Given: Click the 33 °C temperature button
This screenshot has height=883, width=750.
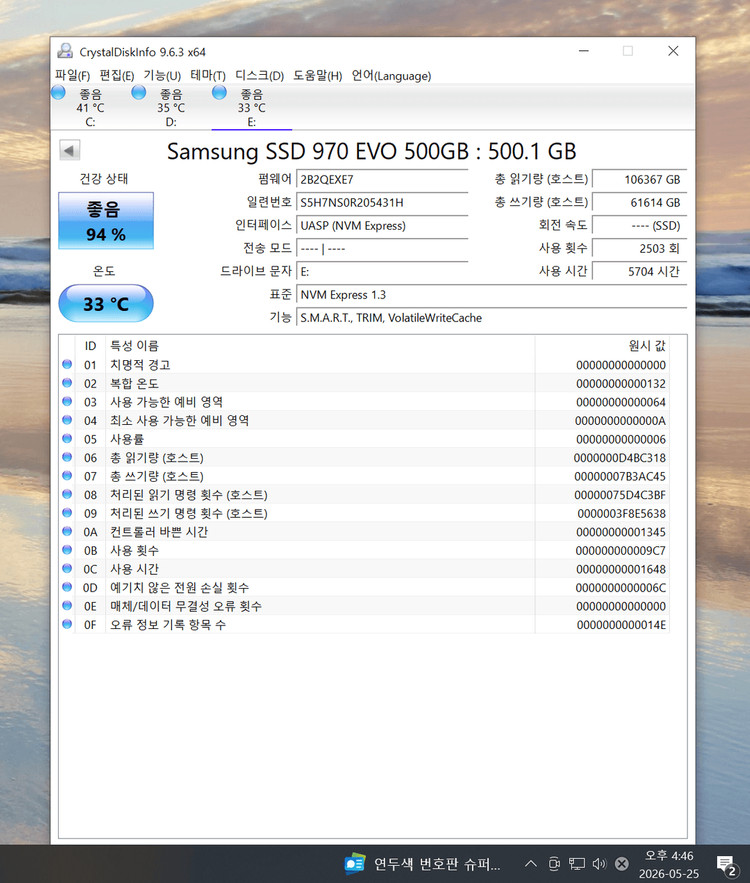Looking at the screenshot, I should click(106, 304).
